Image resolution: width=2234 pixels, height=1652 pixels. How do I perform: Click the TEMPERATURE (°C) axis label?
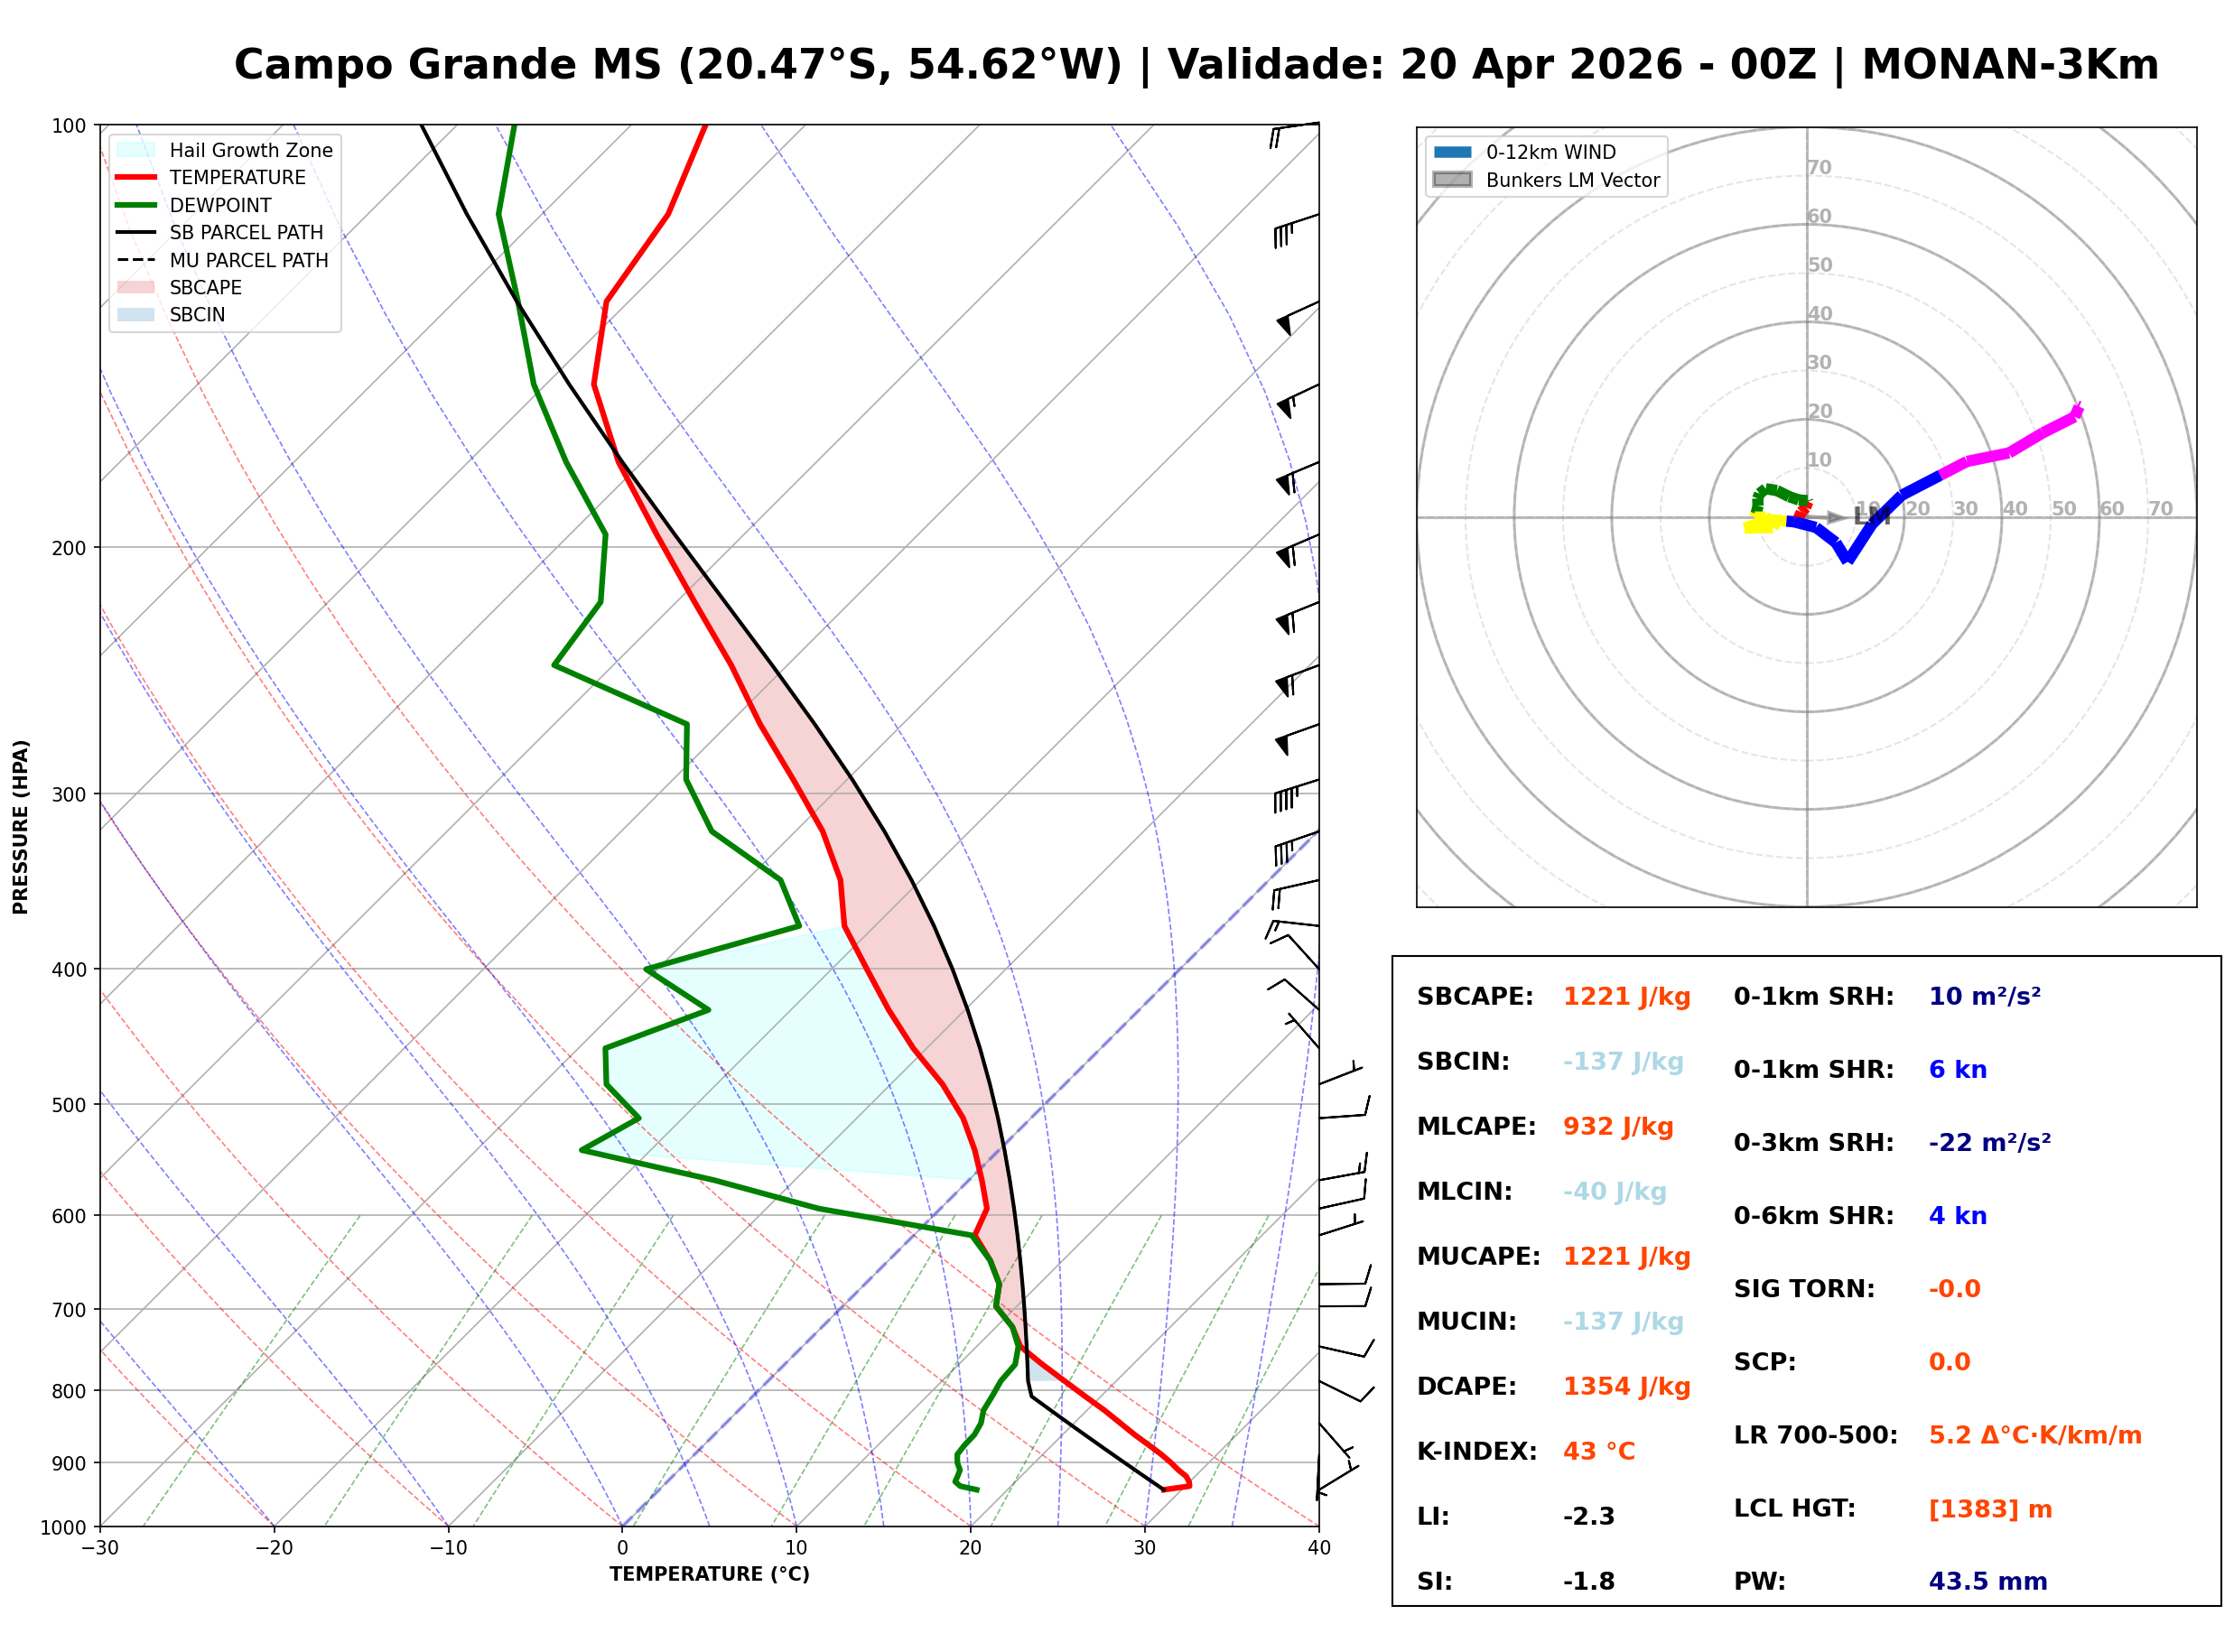(710, 1574)
